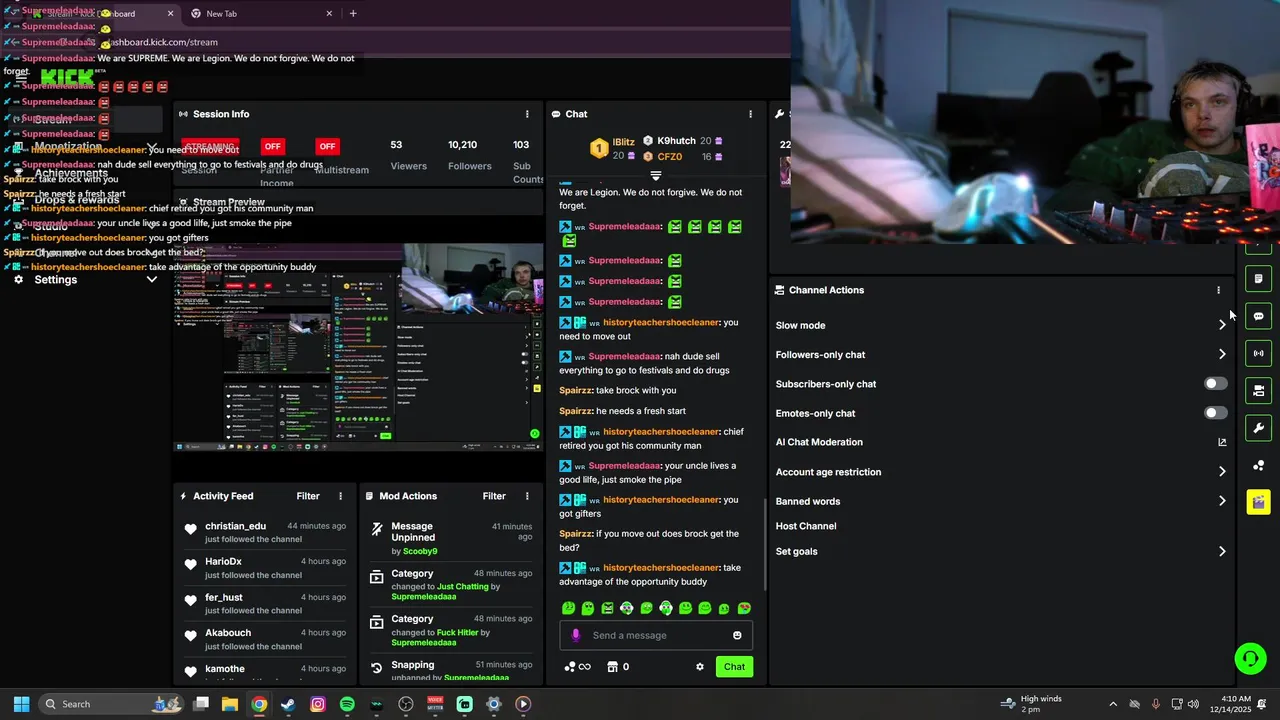Toggle Subscribers-only chat switch
This screenshot has width=1280, height=720.
click(1215, 384)
